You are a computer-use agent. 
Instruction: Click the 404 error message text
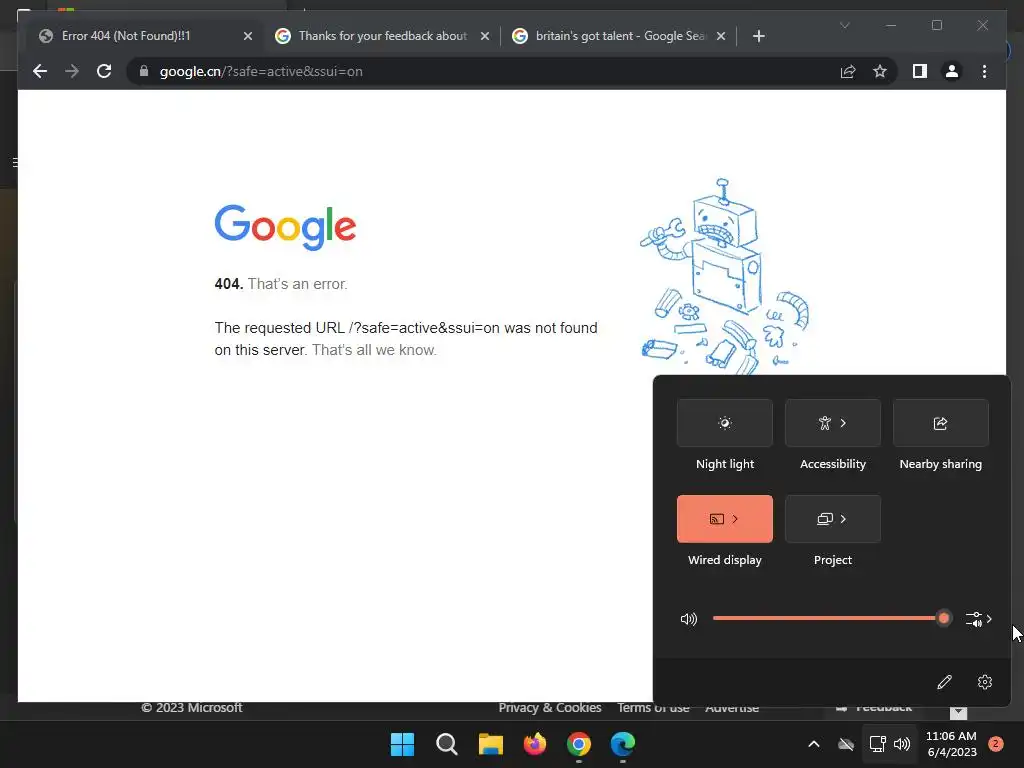tap(281, 284)
